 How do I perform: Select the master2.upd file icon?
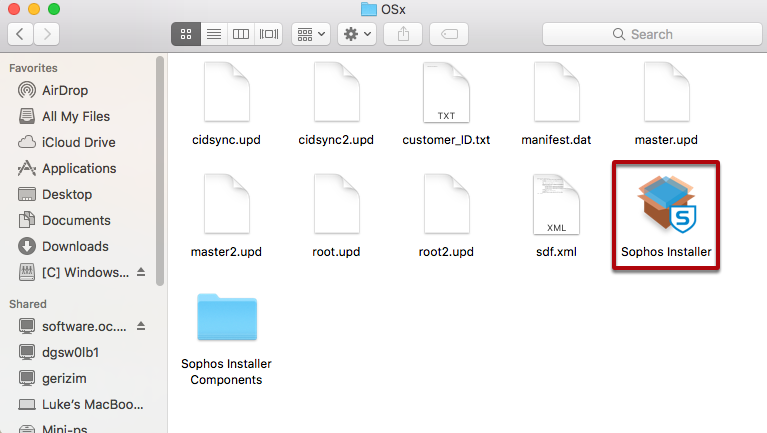(226, 204)
